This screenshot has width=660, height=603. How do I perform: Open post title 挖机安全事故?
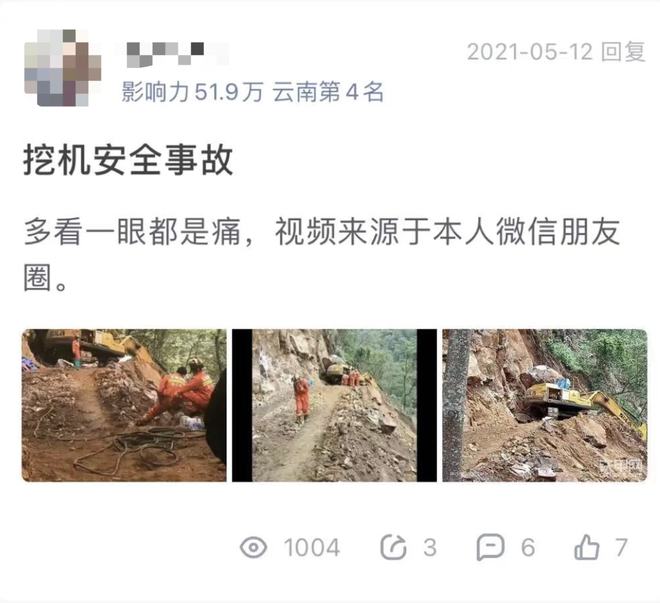click(128, 160)
